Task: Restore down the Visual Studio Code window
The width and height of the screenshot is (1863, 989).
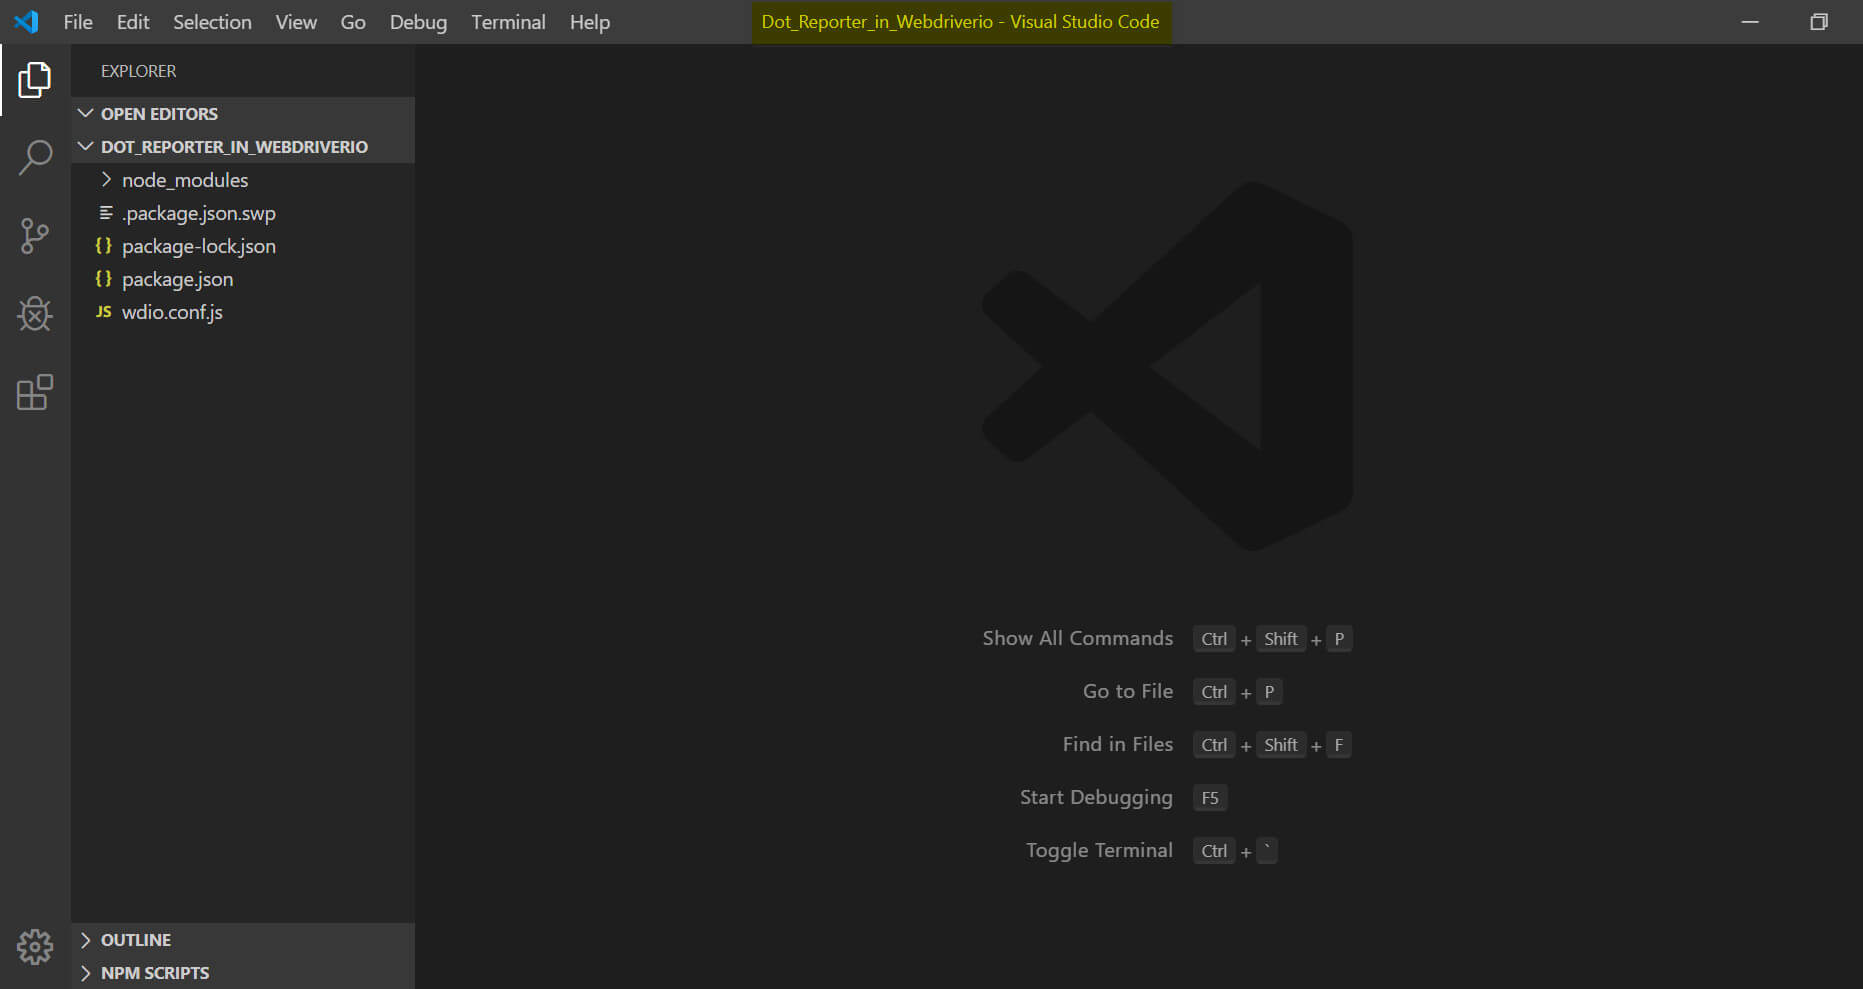Action: (x=1819, y=22)
